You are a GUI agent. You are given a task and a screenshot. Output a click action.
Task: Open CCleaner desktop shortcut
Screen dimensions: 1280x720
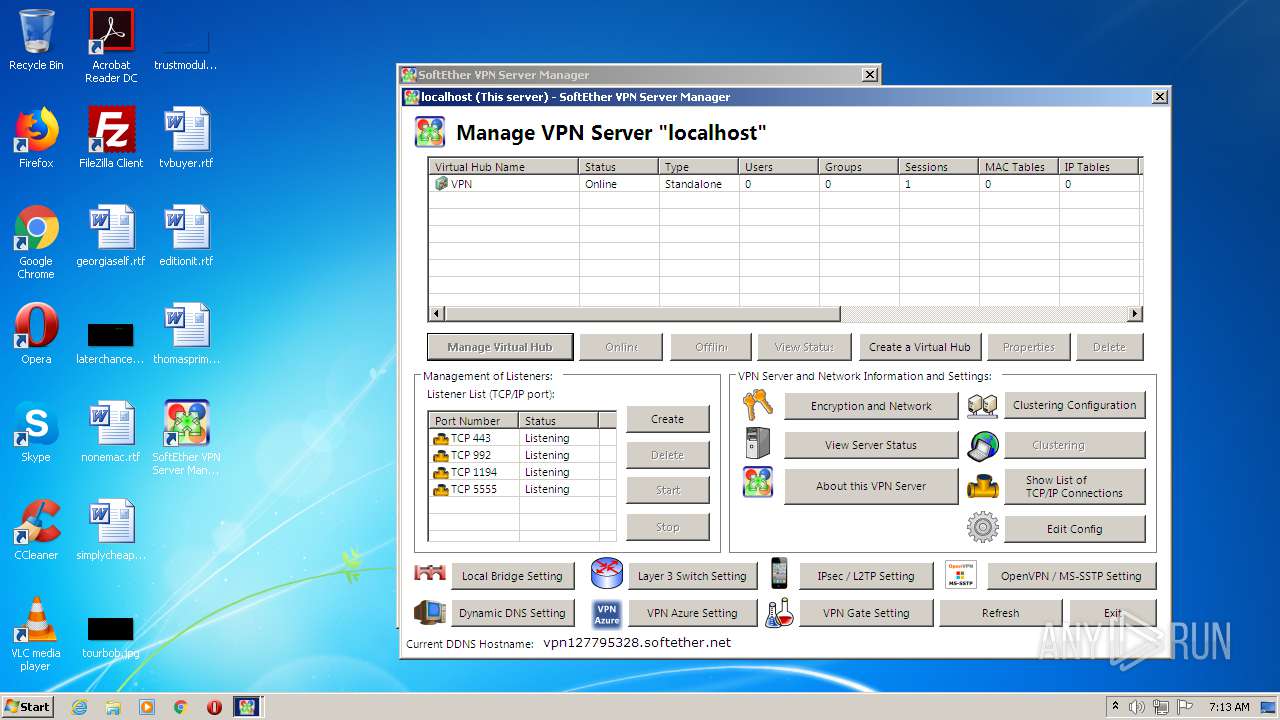coord(36,530)
